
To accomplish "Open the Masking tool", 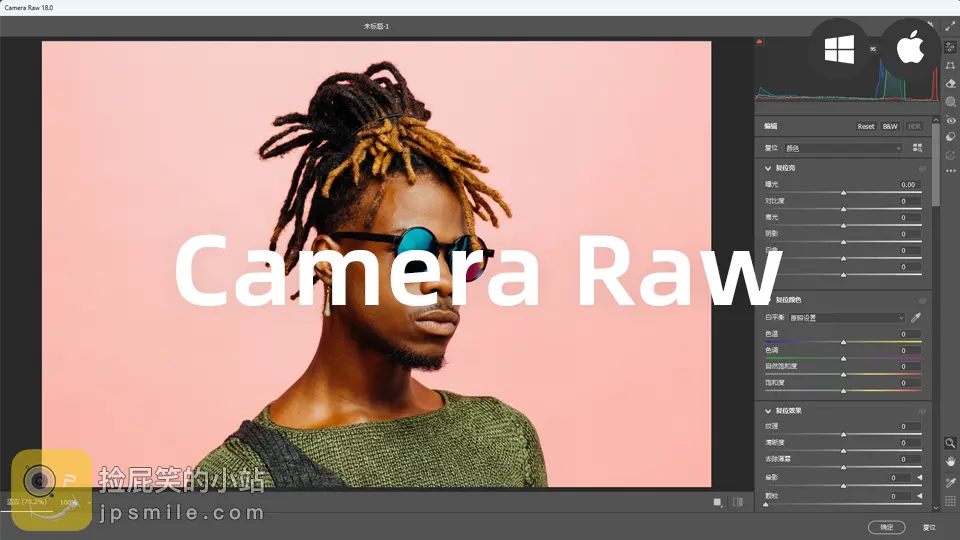I will click(x=950, y=102).
